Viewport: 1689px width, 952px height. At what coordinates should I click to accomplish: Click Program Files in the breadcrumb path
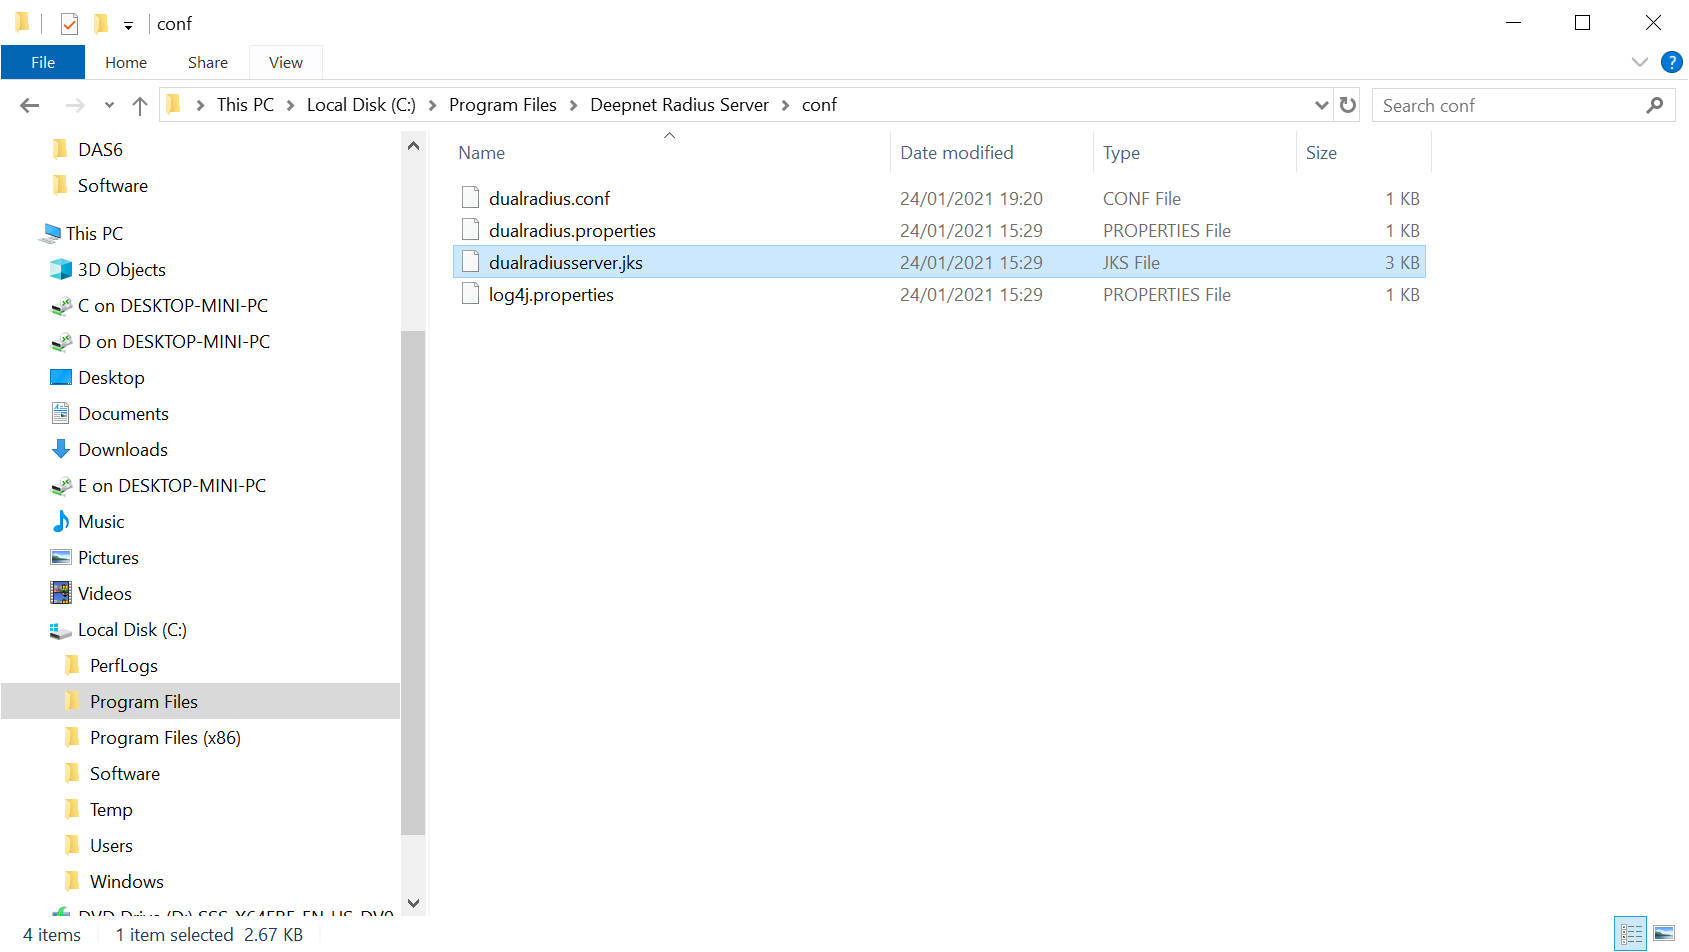tap(502, 105)
